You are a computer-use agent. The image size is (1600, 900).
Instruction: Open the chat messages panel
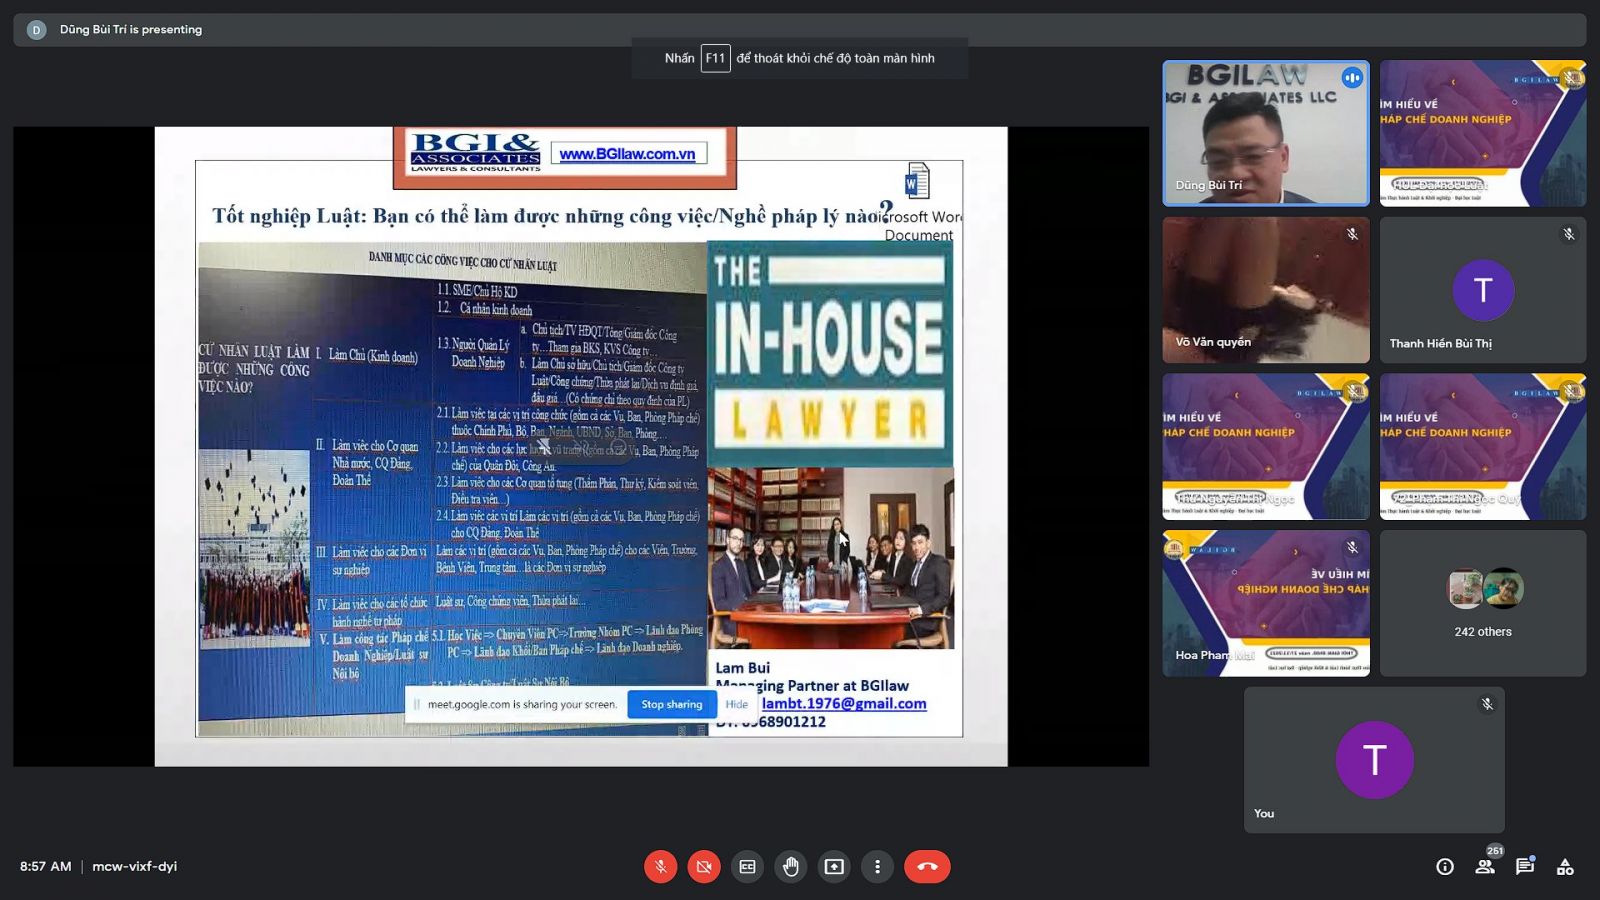(1525, 867)
